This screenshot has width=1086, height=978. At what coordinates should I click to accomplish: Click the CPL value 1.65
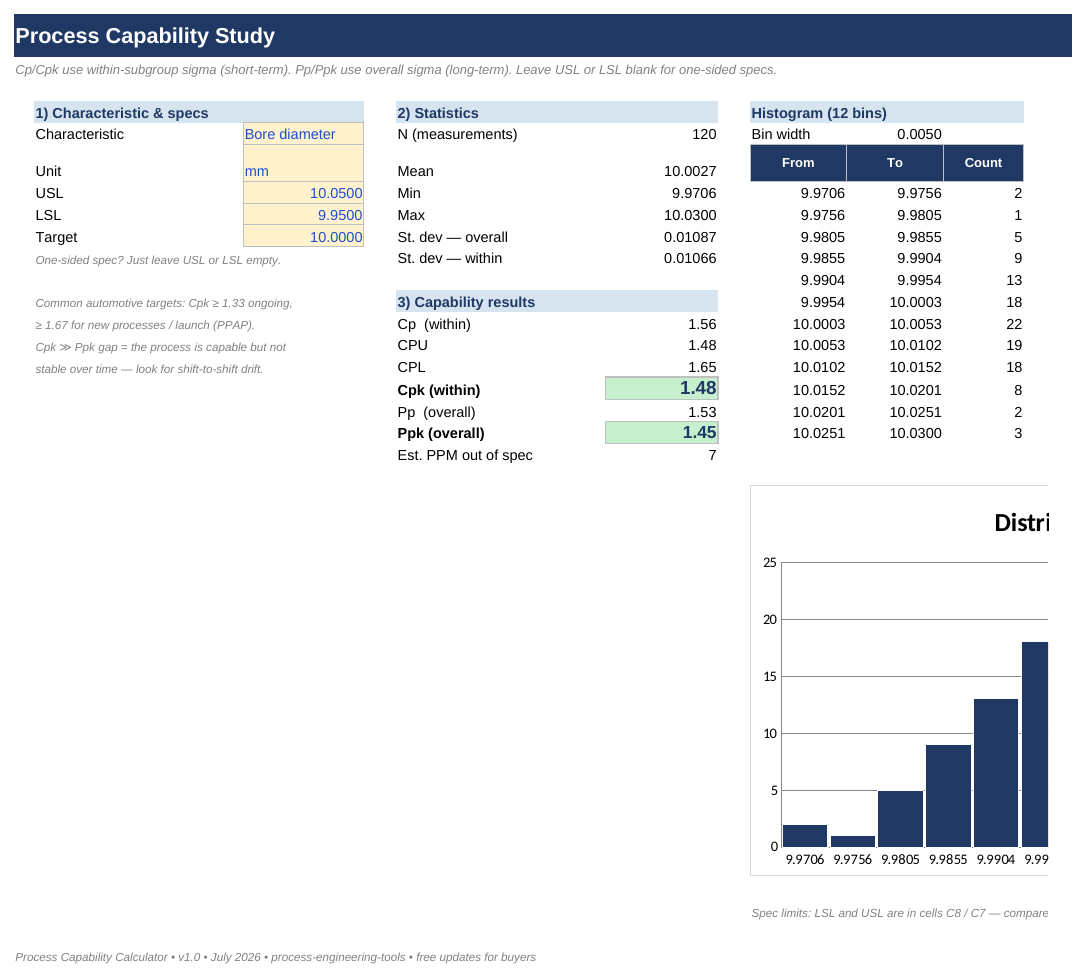(x=702, y=367)
